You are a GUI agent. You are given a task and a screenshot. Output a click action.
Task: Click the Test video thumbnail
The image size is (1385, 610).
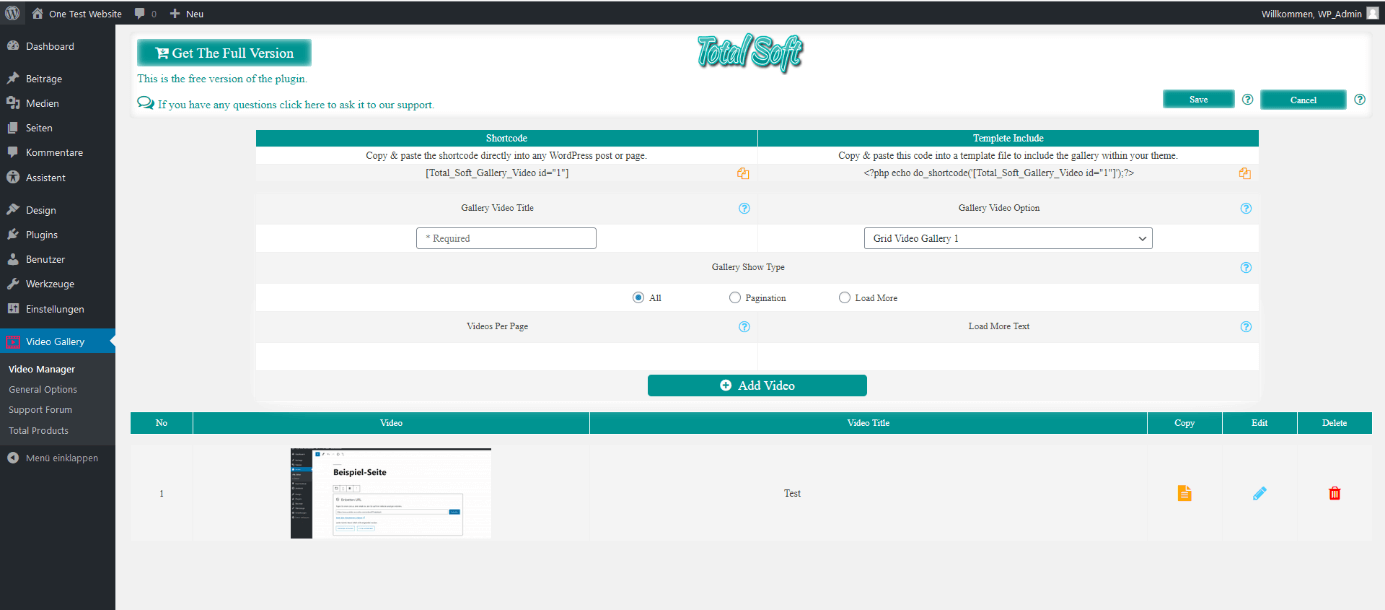coord(391,493)
